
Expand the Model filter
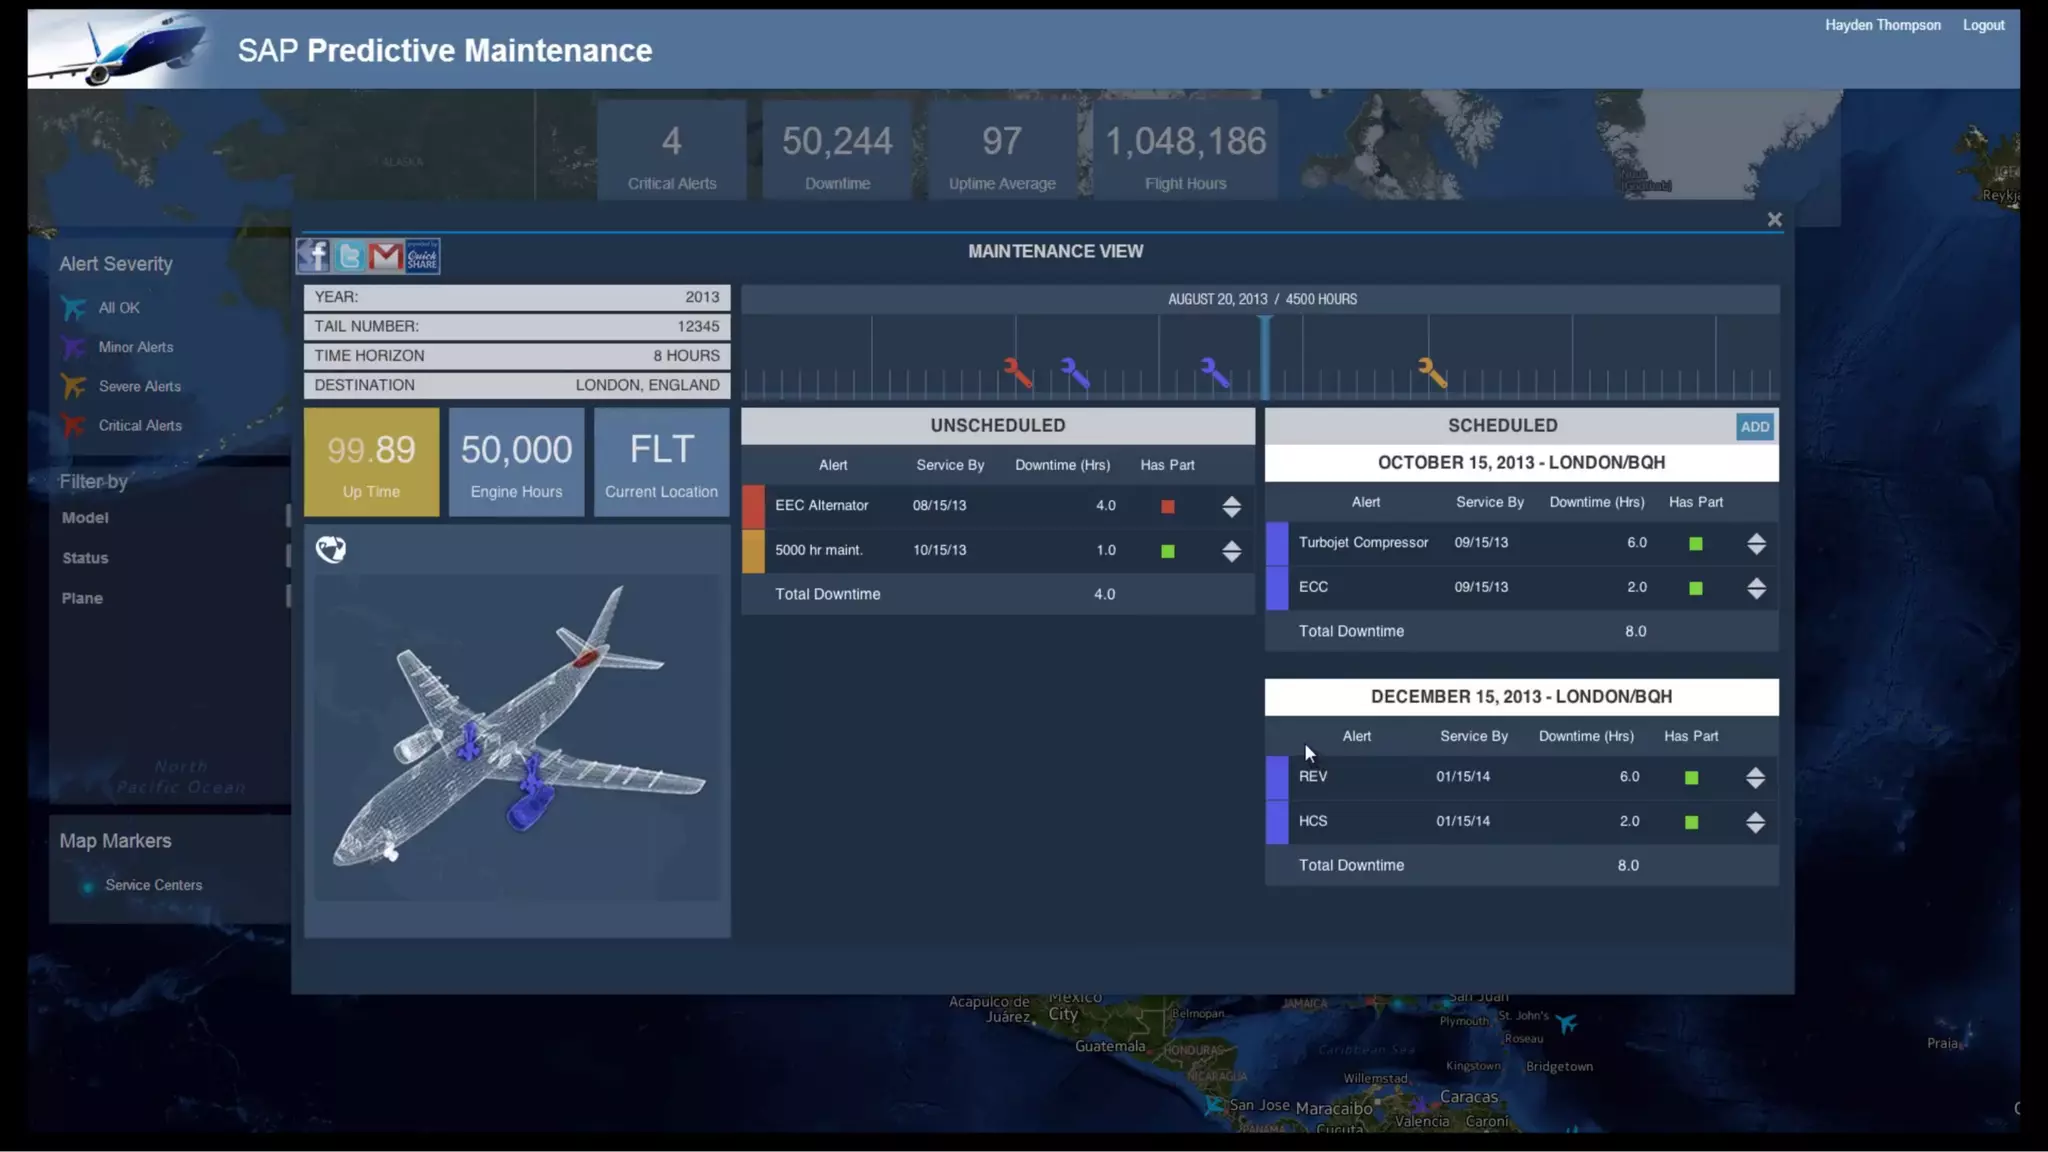coord(85,517)
